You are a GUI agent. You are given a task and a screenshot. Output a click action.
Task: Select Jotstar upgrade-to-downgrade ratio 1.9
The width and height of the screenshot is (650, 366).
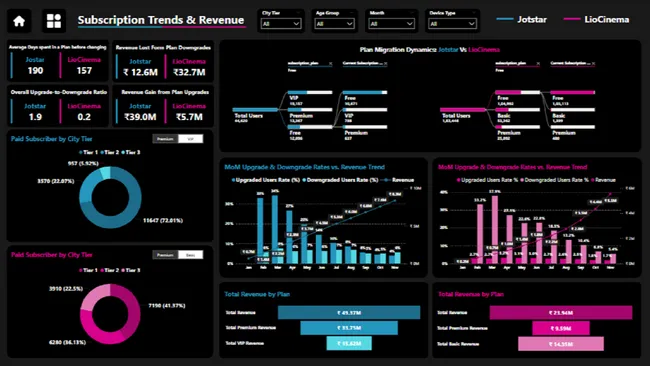click(35, 117)
